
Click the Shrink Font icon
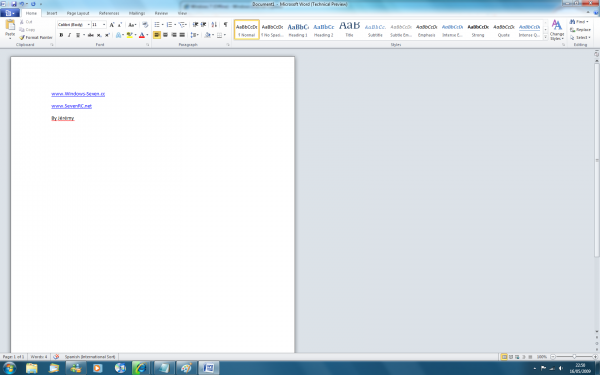(x=119, y=25)
